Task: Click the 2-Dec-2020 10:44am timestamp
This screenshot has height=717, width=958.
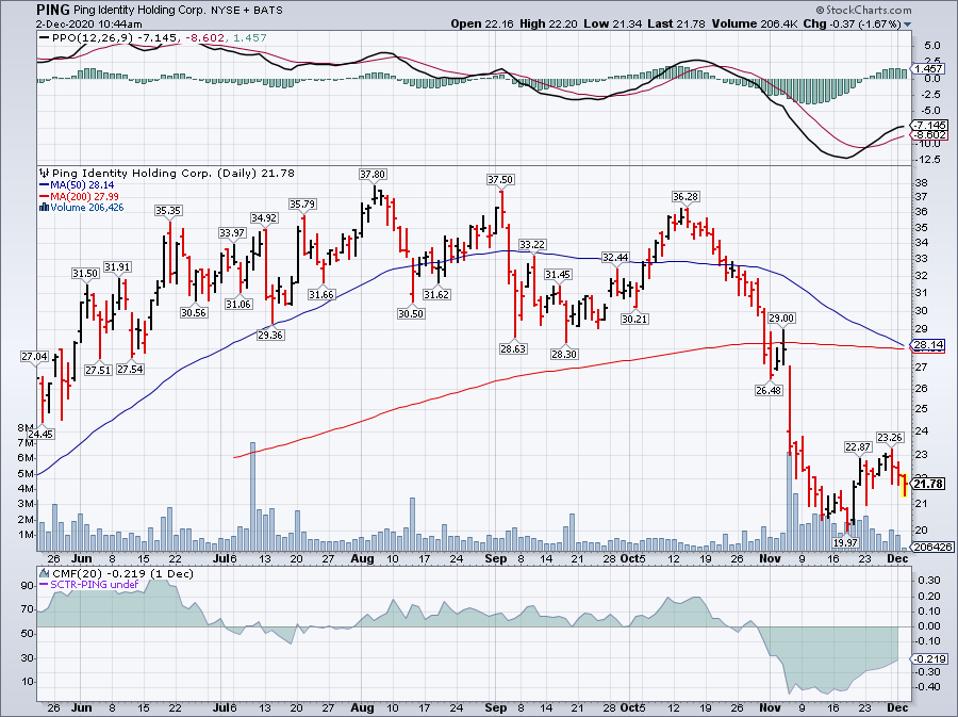Action: pos(89,24)
